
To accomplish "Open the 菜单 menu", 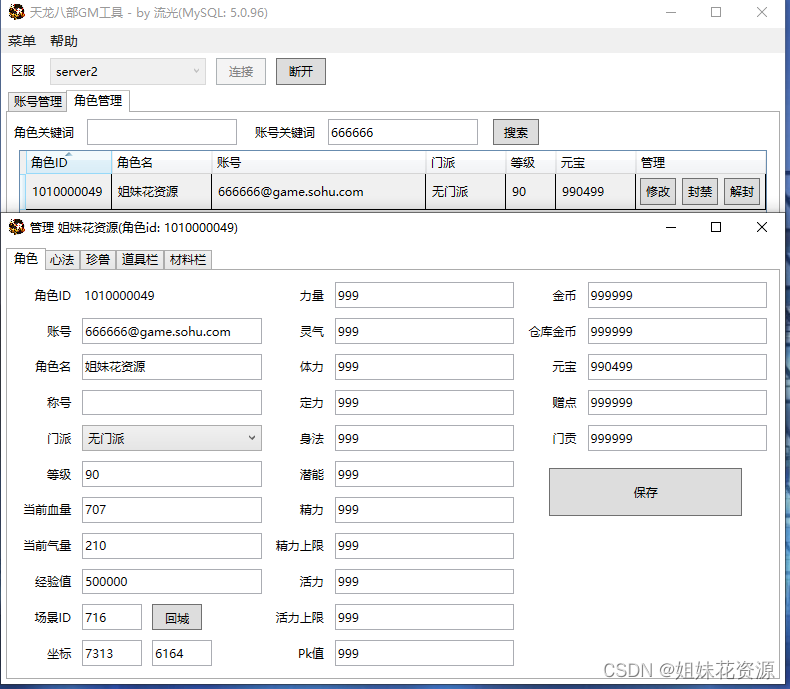I will tap(22, 41).
